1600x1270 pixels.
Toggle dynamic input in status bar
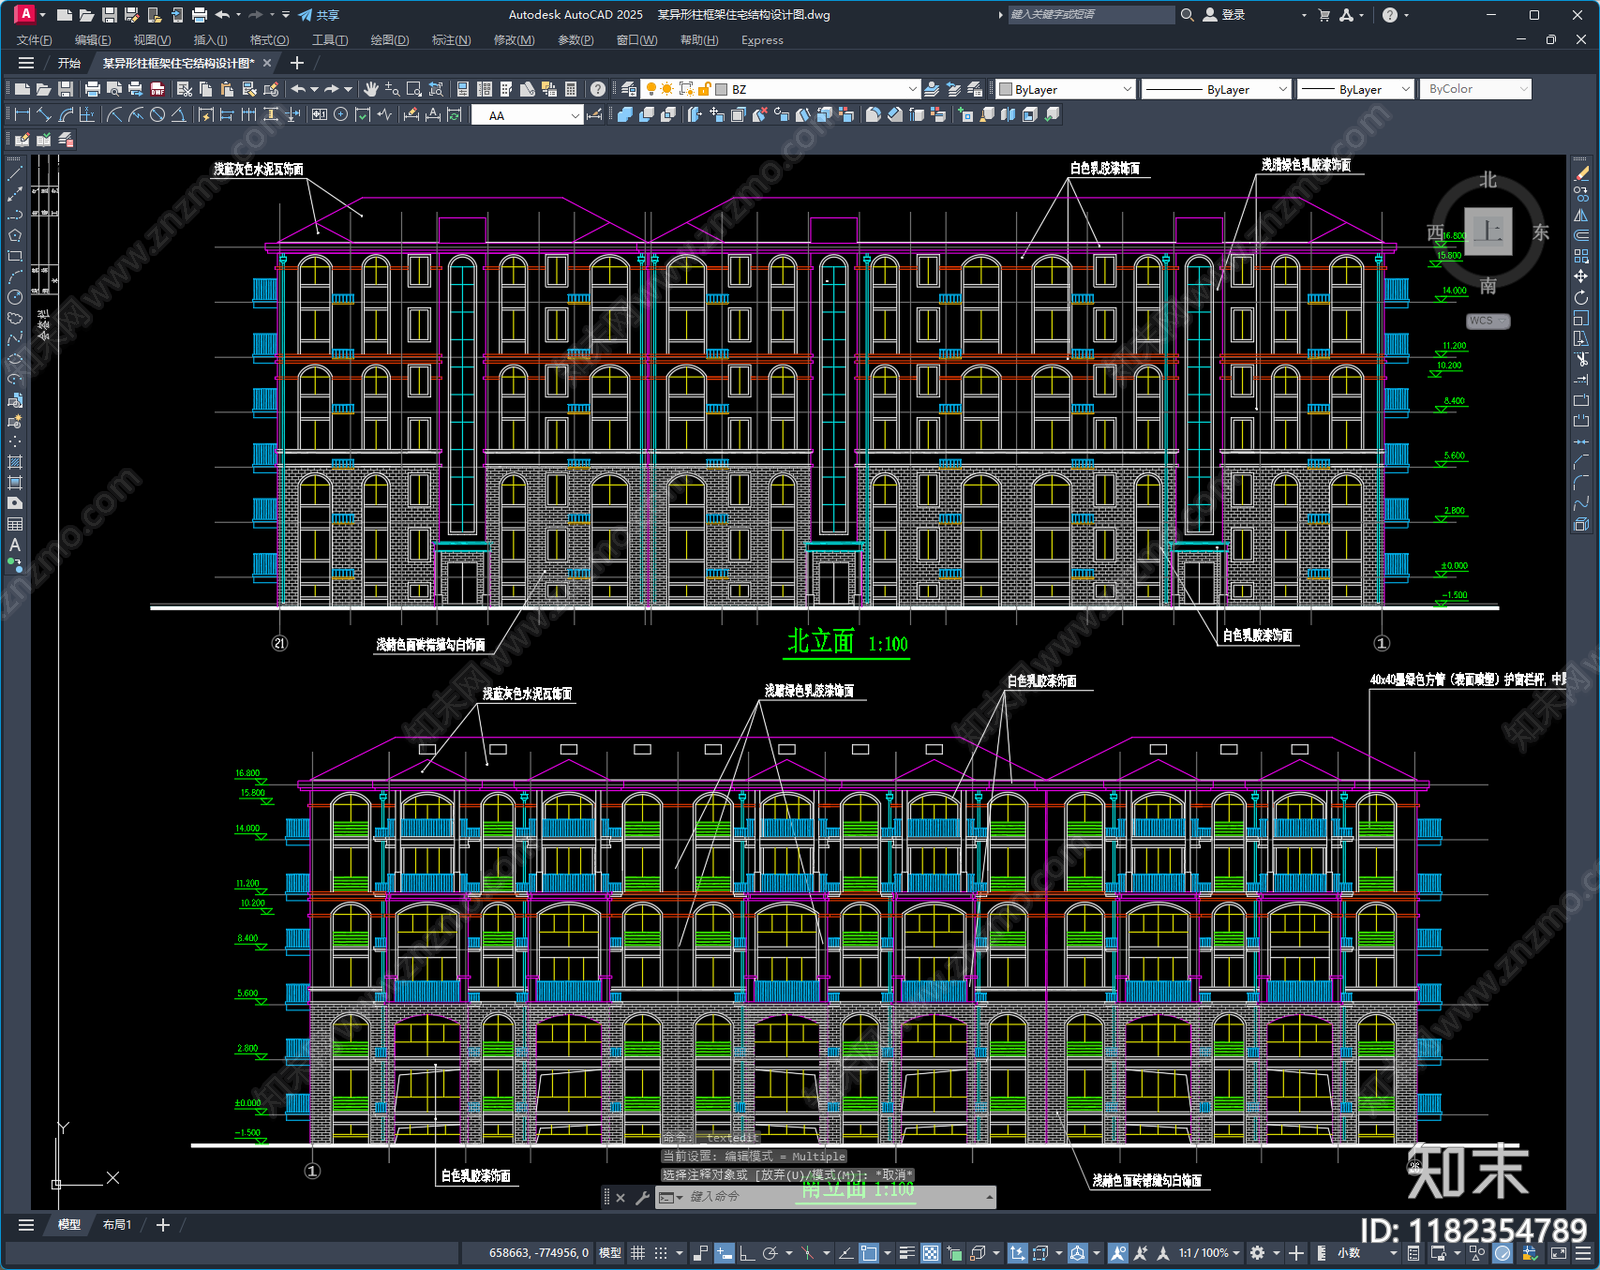pos(724,1253)
